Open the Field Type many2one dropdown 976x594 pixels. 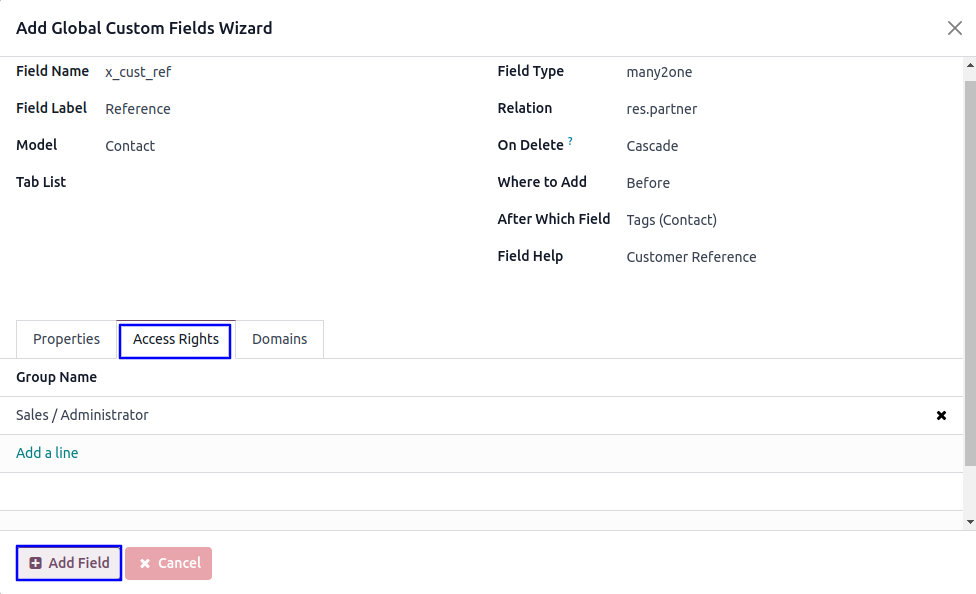click(659, 72)
